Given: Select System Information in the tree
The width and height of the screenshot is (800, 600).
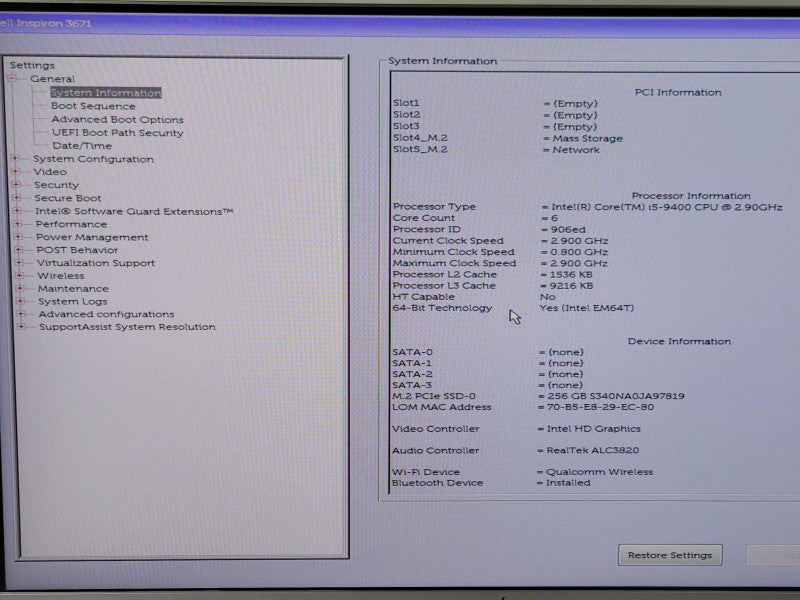Looking at the screenshot, I should pos(106,93).
